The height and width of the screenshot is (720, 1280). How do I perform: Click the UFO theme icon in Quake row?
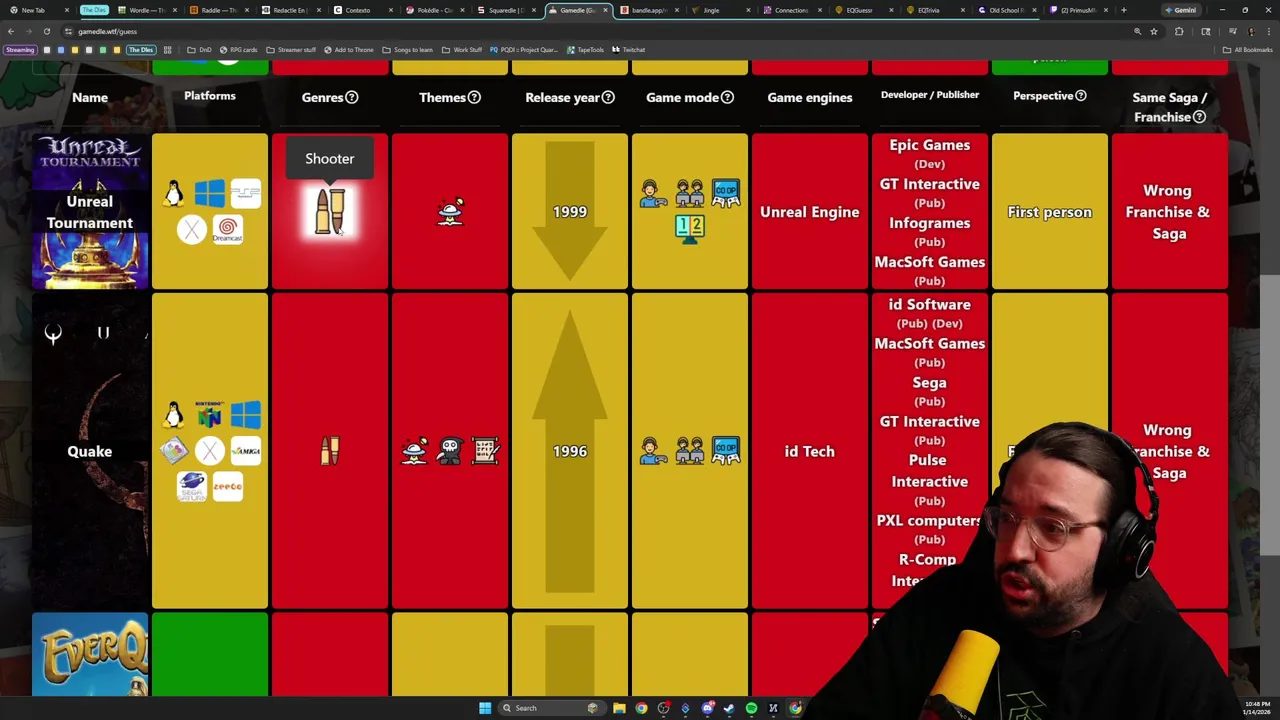click(x=414, y=451)
